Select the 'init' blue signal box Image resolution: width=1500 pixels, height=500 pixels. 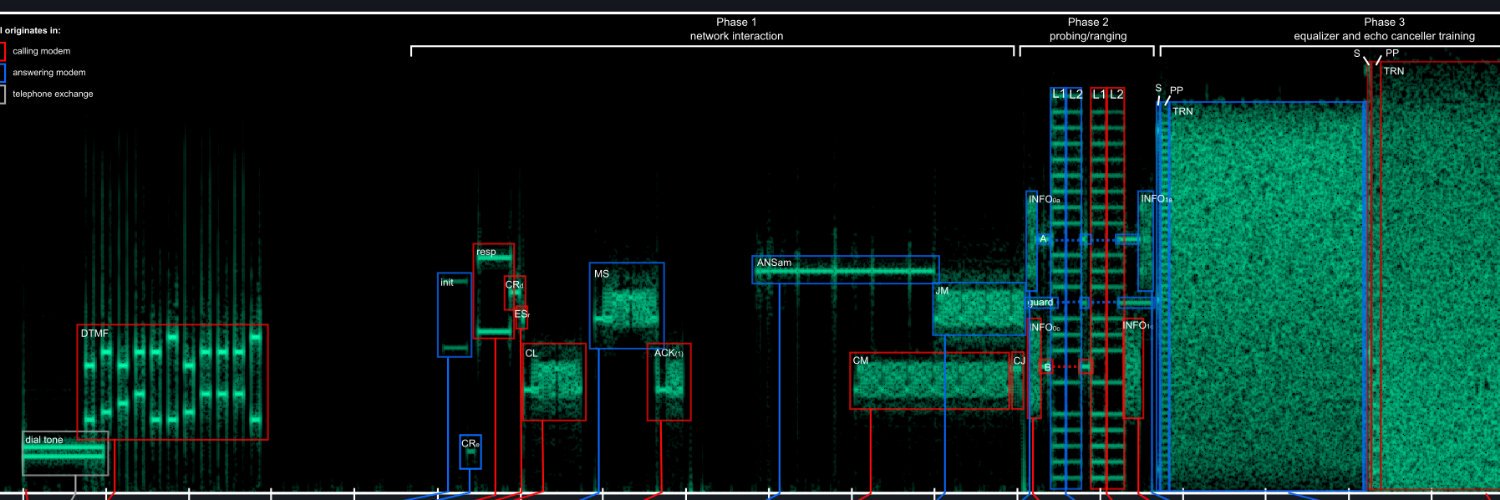pyautogui.click(x=454, y=315)
